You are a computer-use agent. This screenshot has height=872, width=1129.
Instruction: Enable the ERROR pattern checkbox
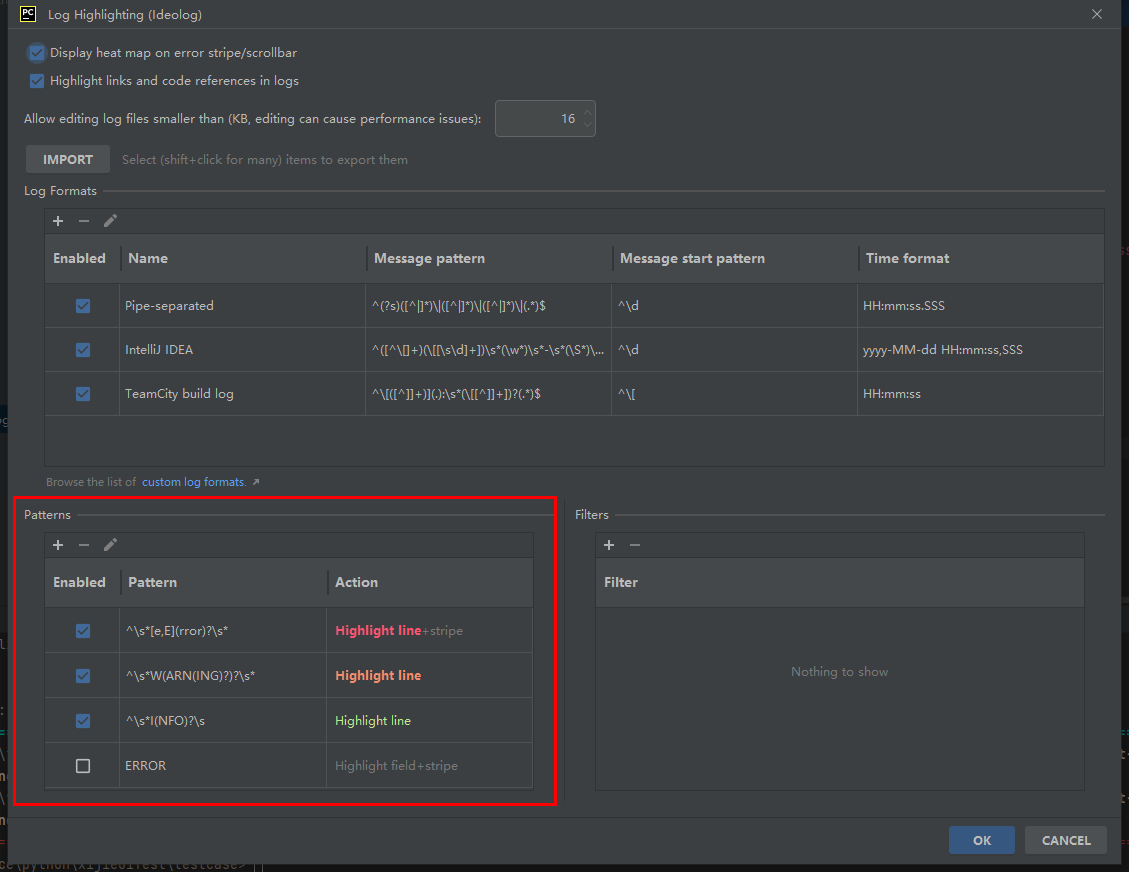(83, 766)
